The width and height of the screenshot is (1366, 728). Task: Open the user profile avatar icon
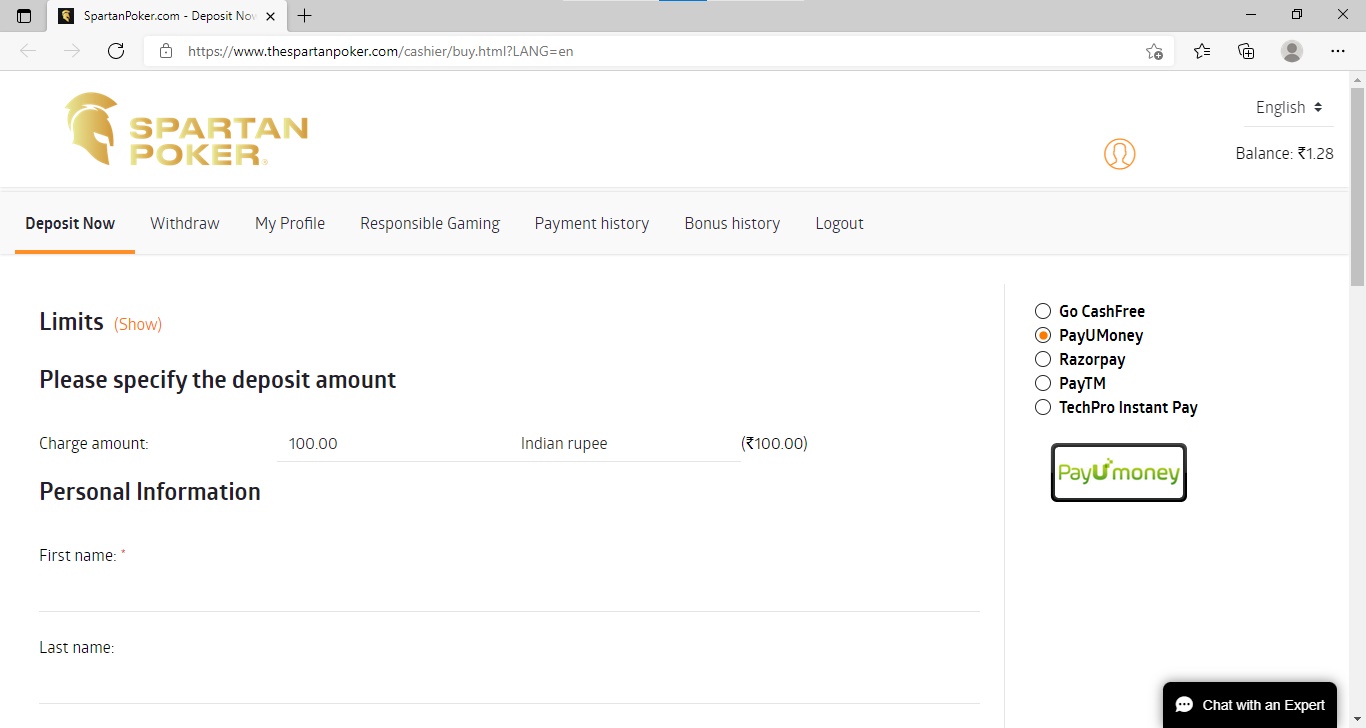pos(1119,154)
